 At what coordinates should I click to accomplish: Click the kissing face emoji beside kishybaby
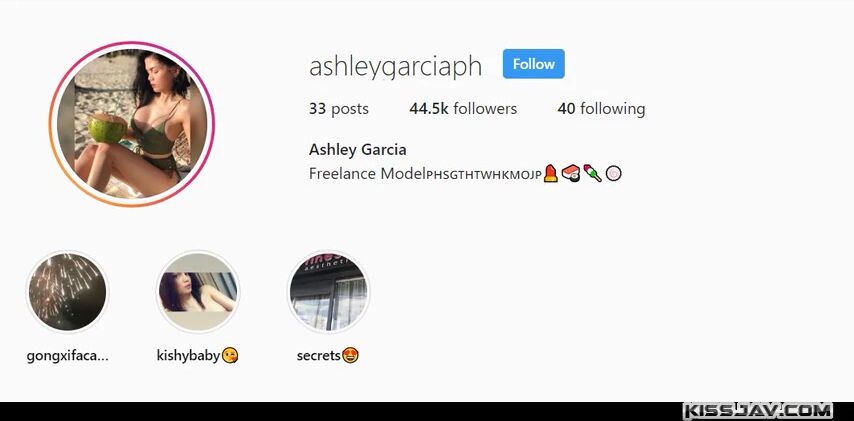point(230,356)
